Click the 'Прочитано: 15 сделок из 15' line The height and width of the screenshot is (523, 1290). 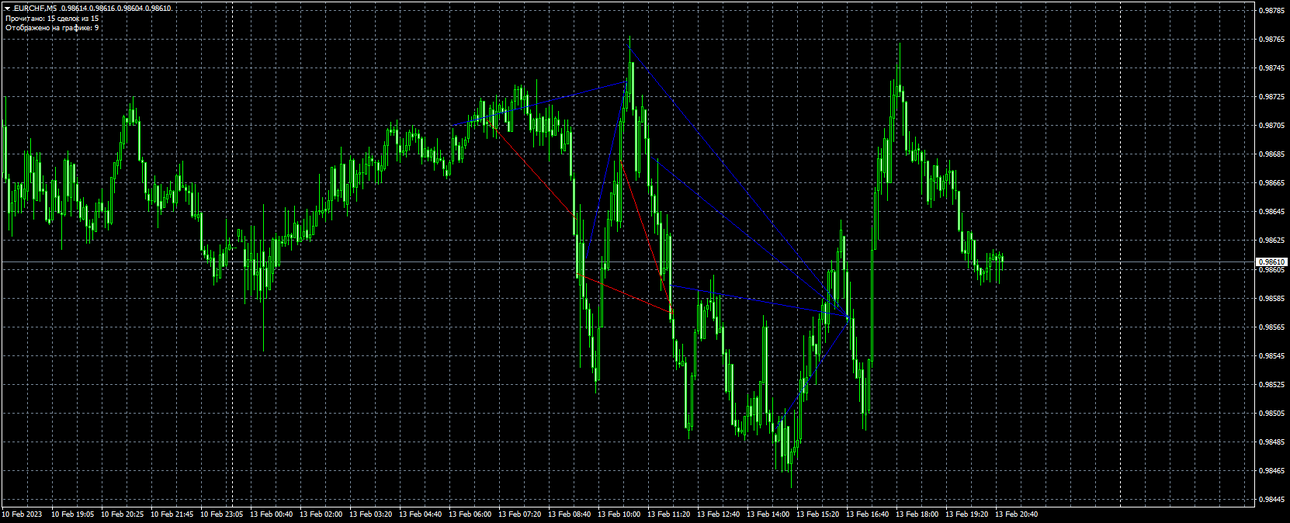[x=52, y=18]
